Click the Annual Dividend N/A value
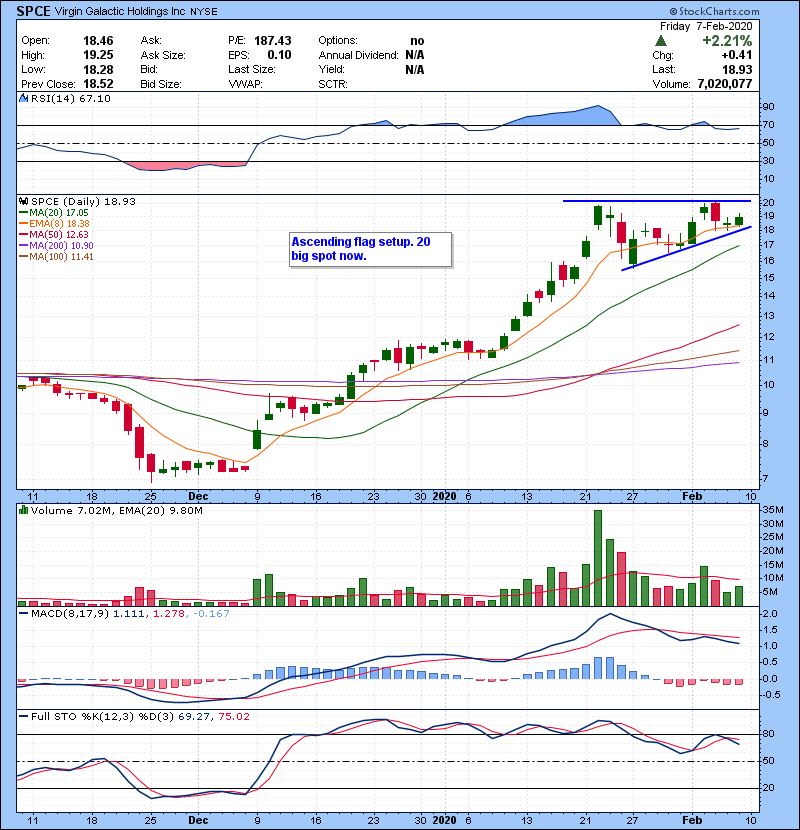Screen dimensions: 800x830 tap(415, 55)
